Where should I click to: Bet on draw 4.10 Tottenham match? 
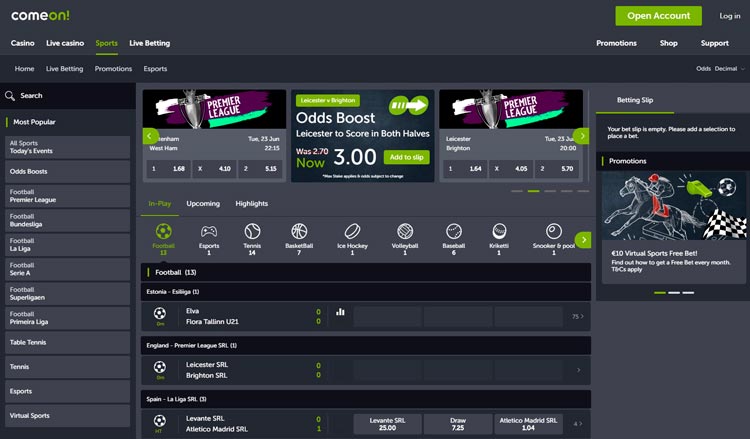tap(214, 169)
